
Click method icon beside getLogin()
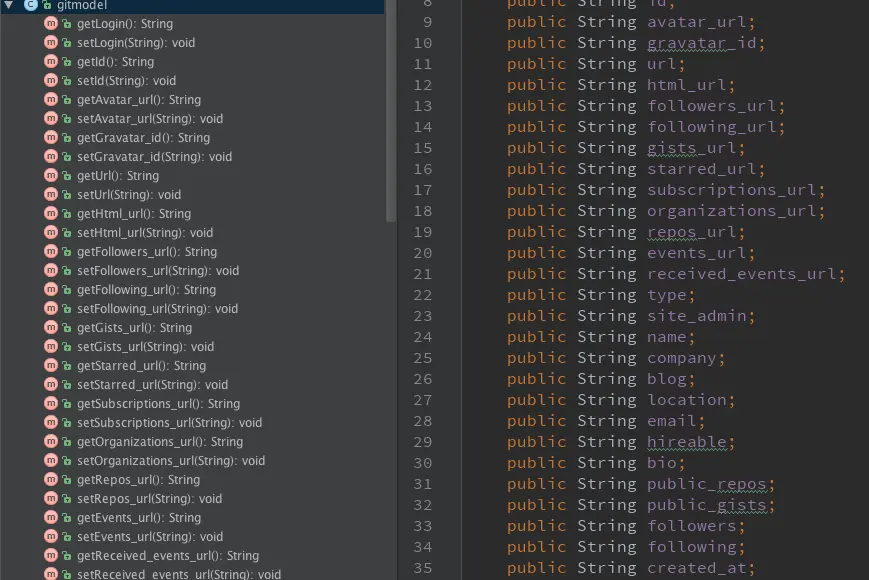pyautogui.click(x=51, y=23)
